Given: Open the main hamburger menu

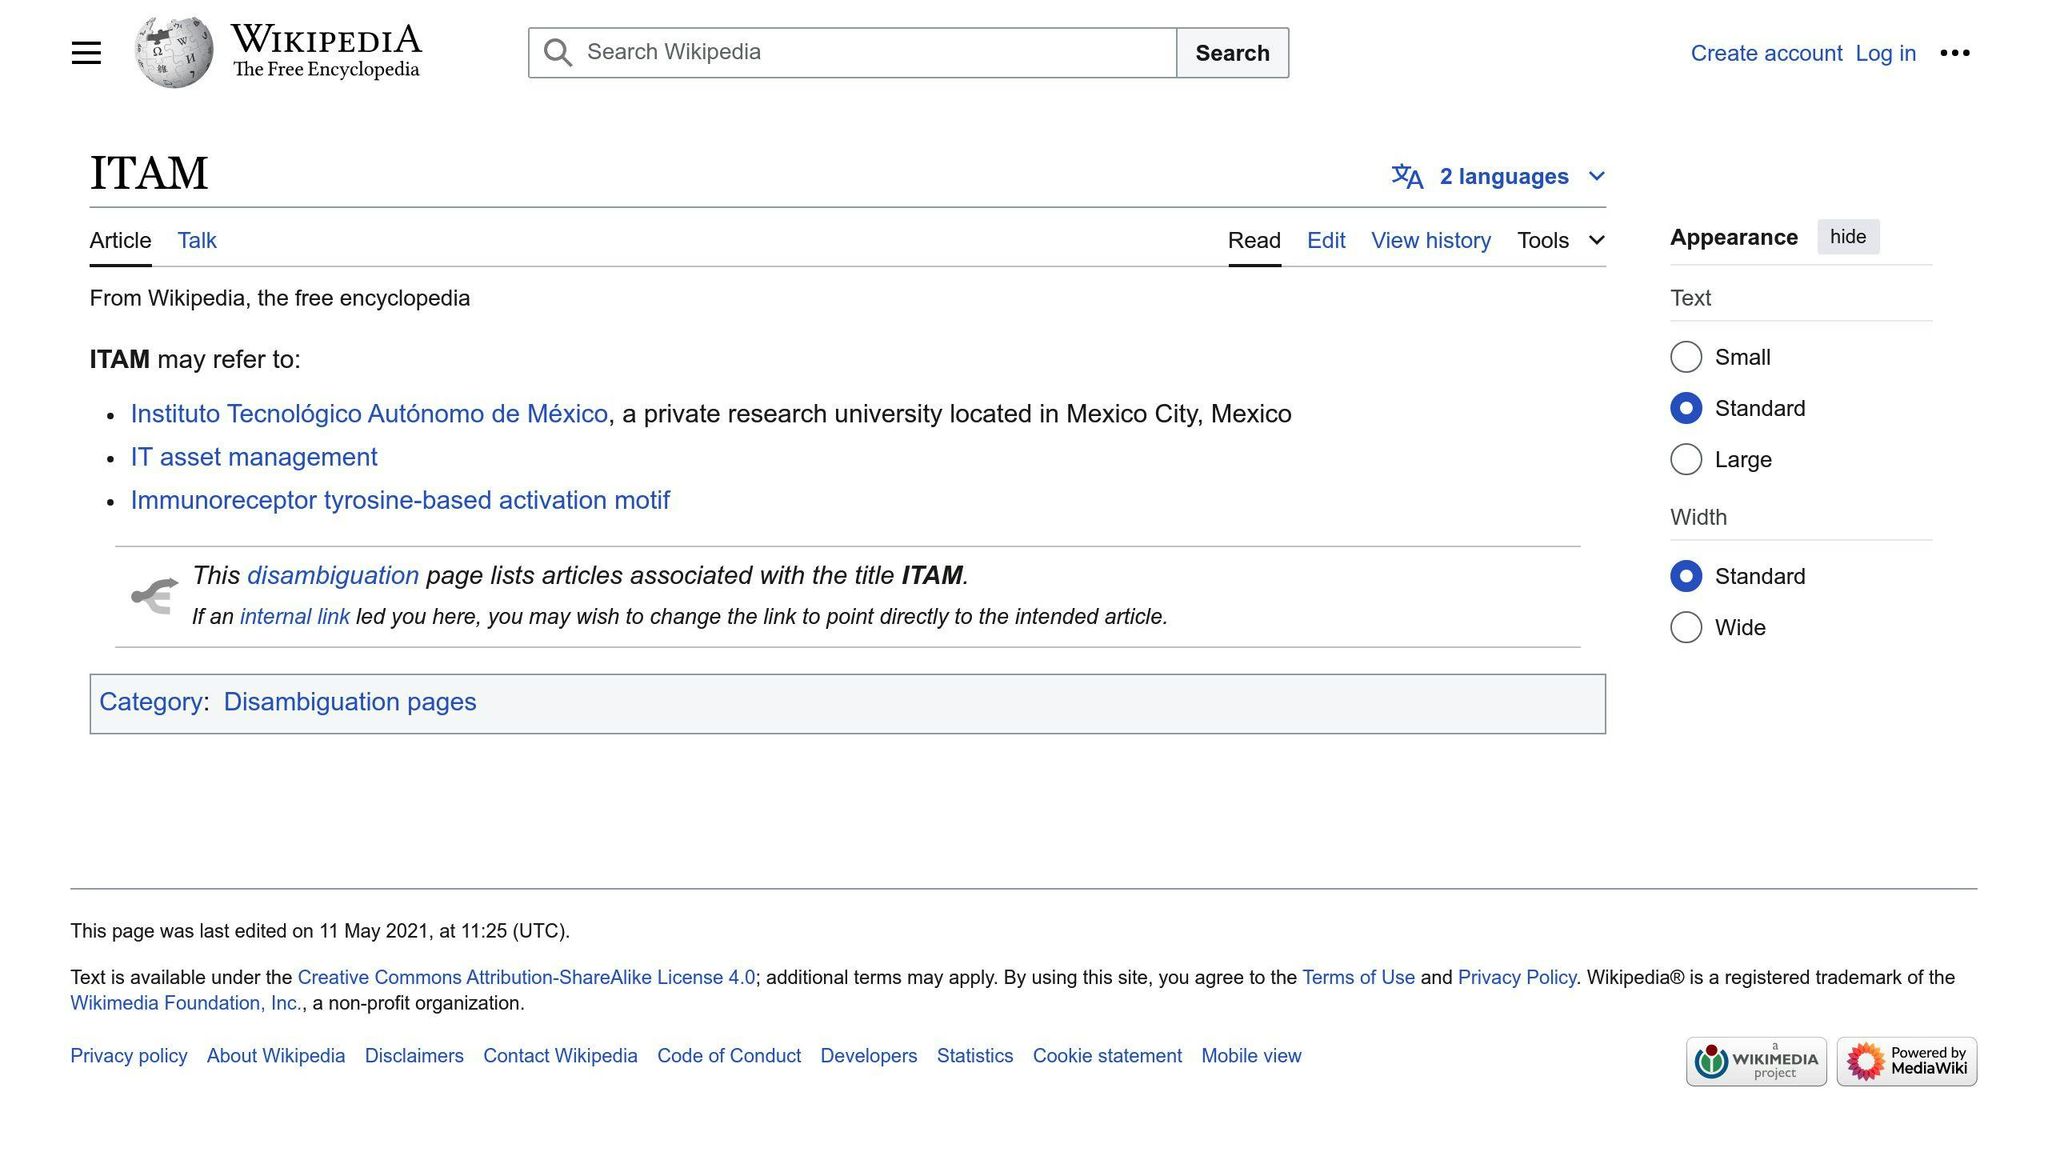Looking at the screenshot, I should [x=86, y=53].
